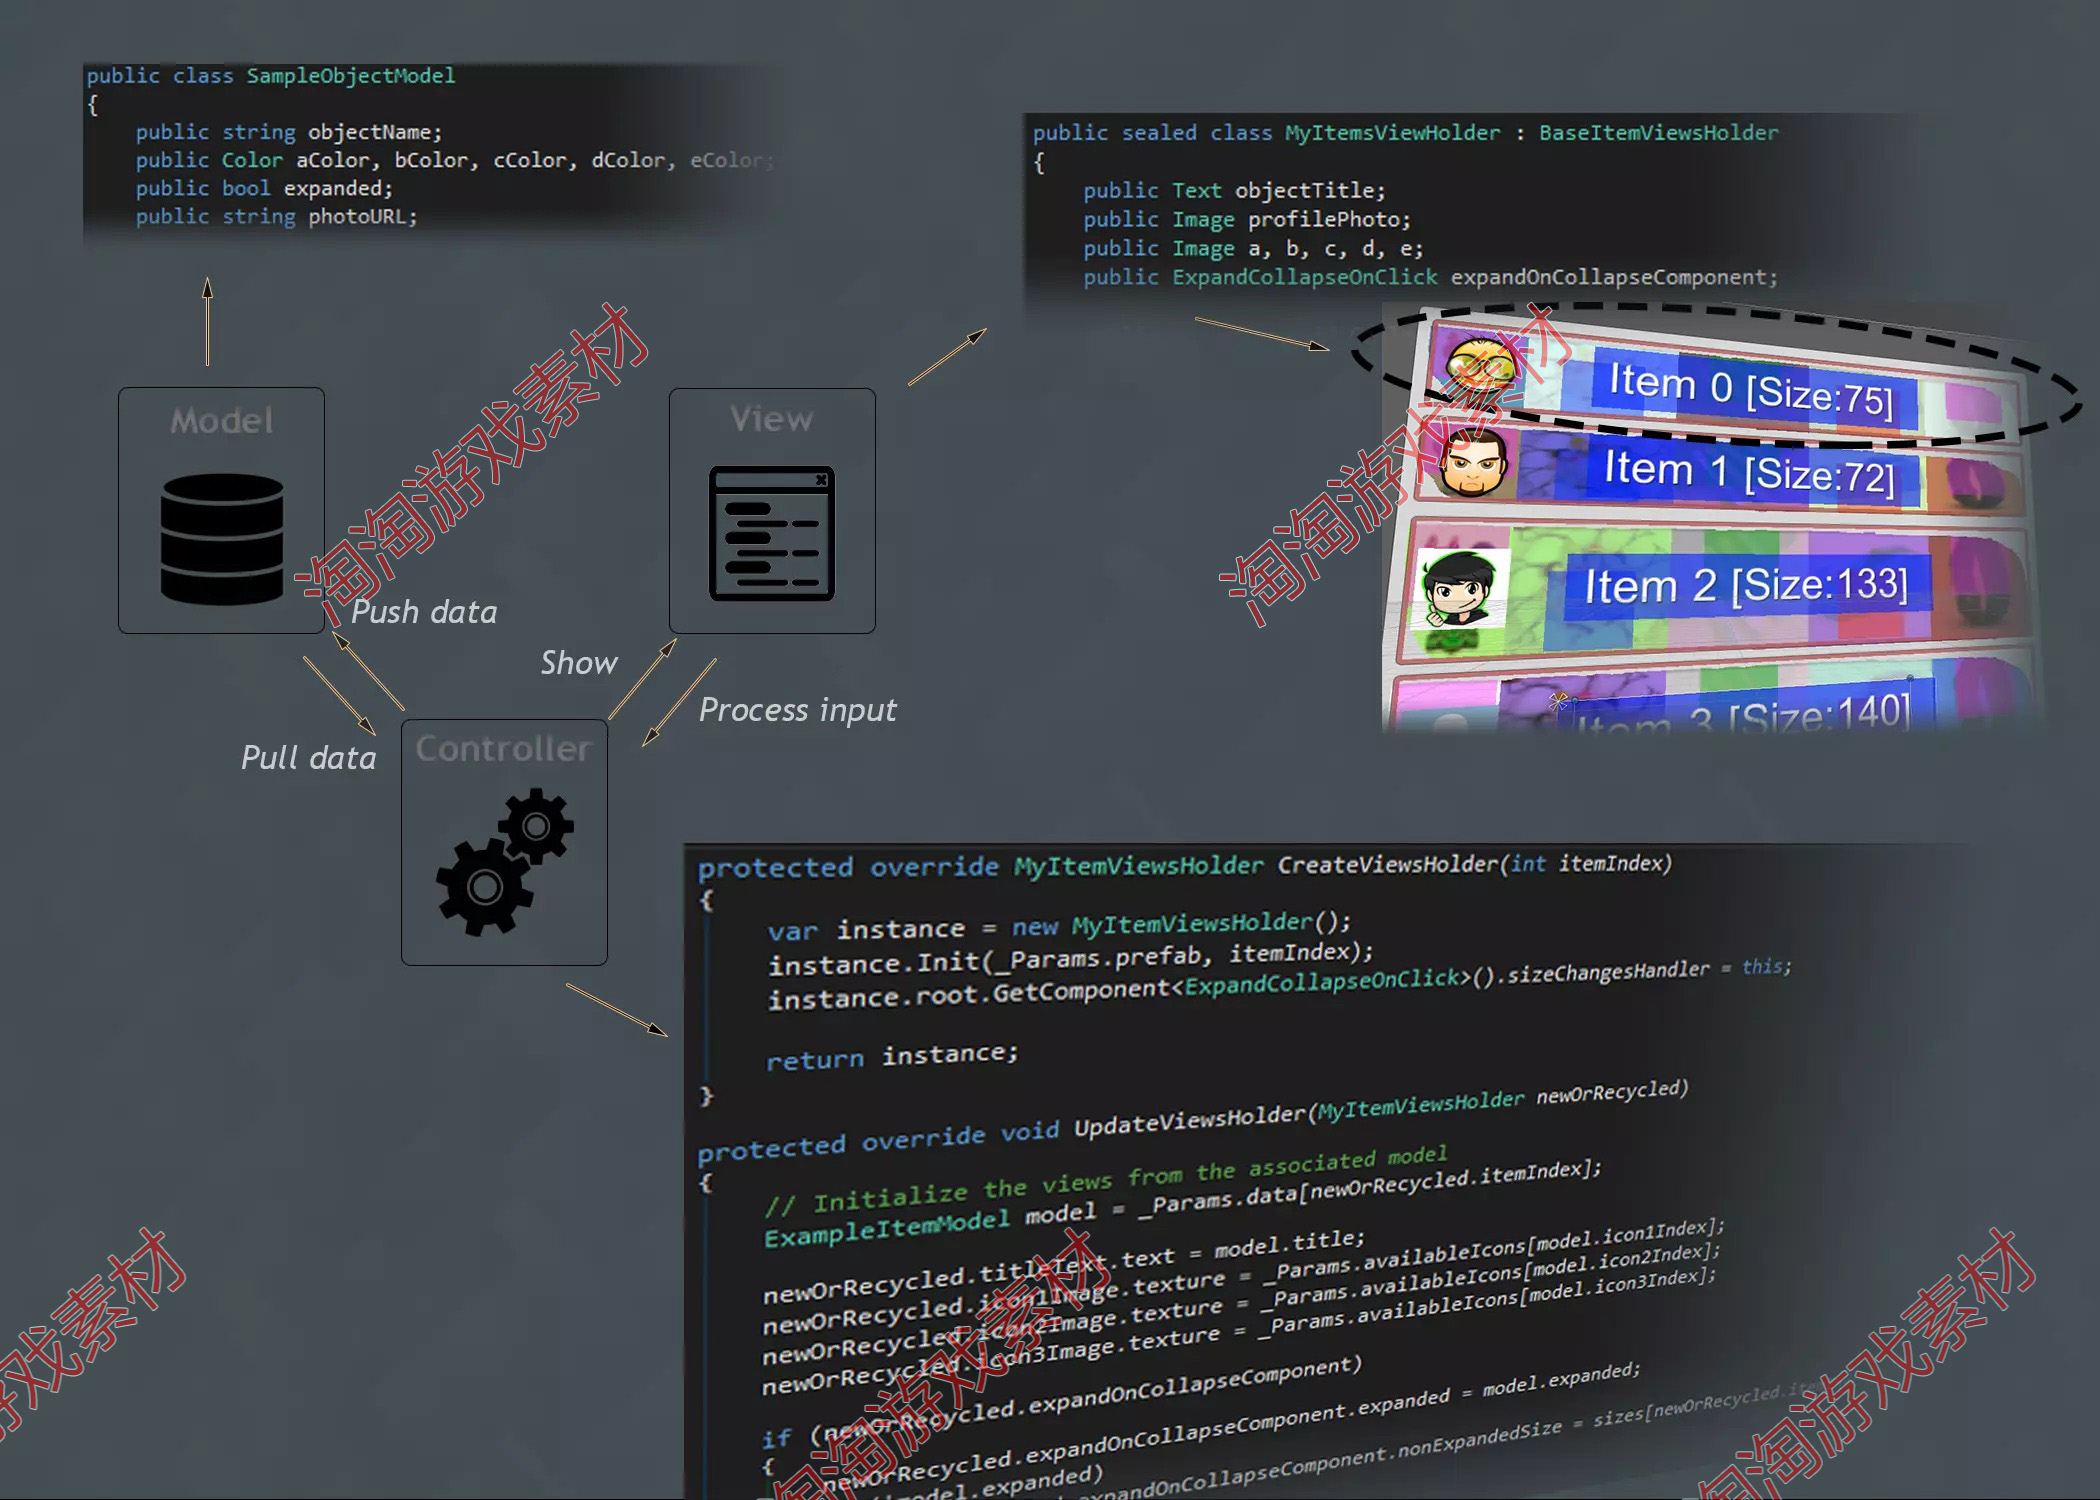Click Item 2 black-haired boy avatar

(1459, 588)
